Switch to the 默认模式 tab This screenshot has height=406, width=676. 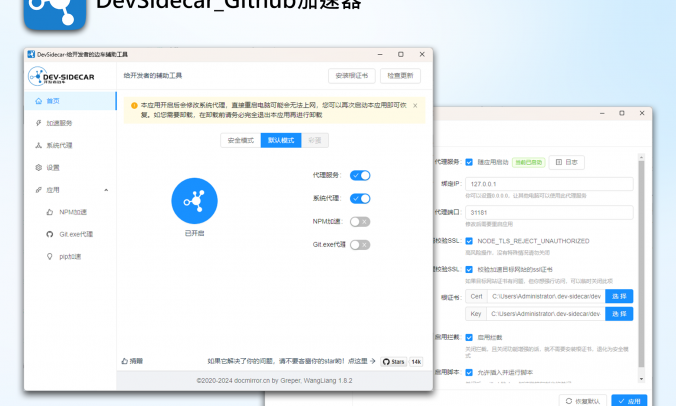coord(281,141)
